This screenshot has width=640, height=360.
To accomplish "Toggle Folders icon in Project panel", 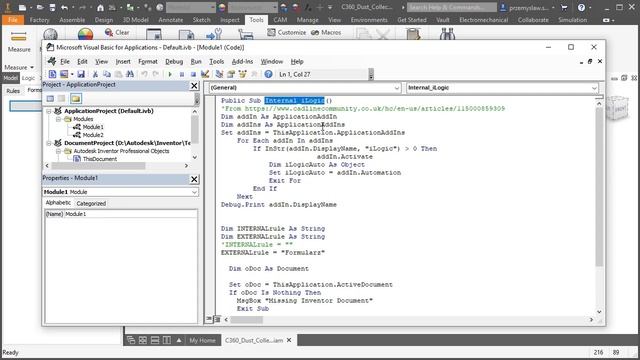I will (x=76, y=98).
